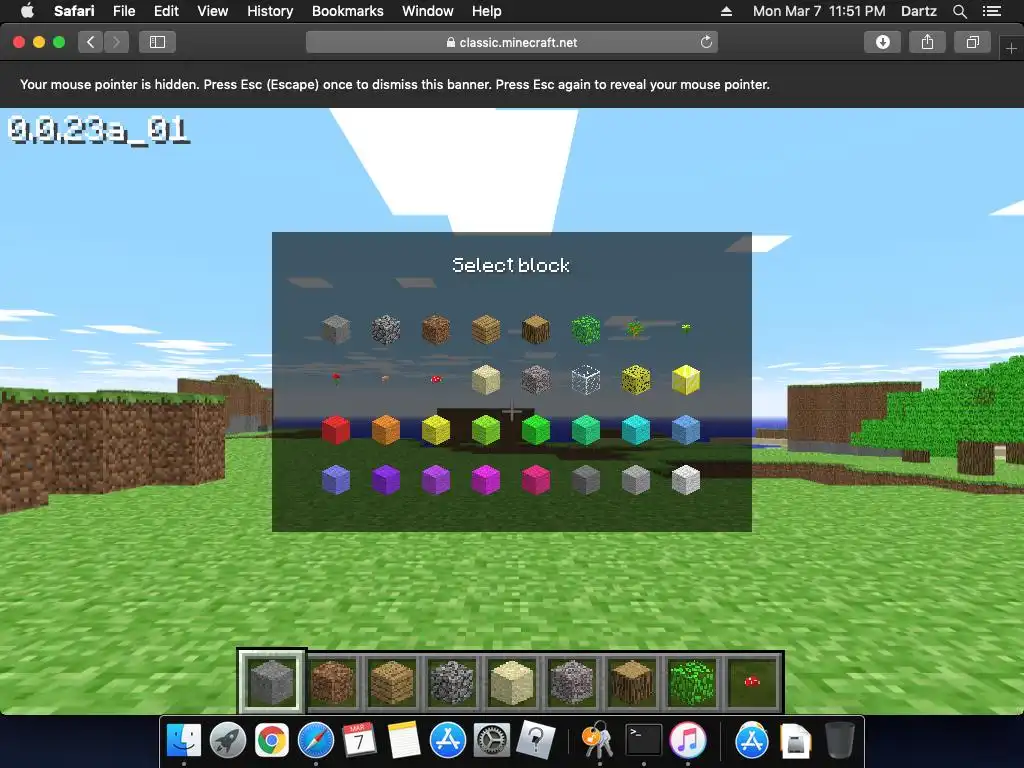Open the Bookmarks menu

coord(347,11)
